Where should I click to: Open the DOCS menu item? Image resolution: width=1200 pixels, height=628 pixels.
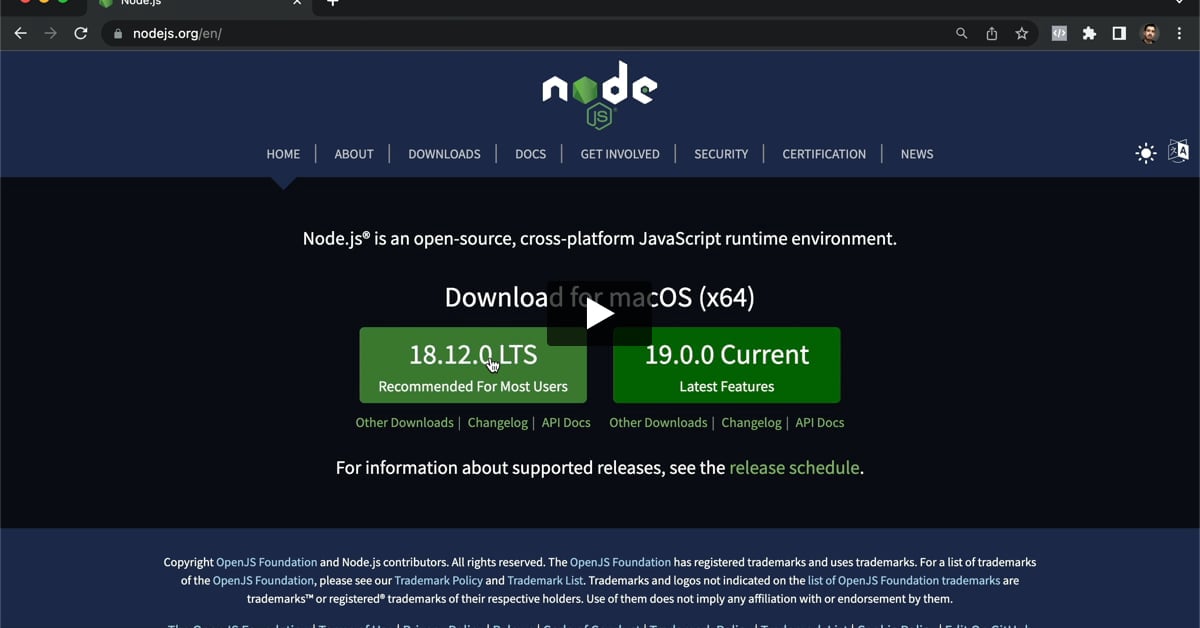tap(530, 154)
